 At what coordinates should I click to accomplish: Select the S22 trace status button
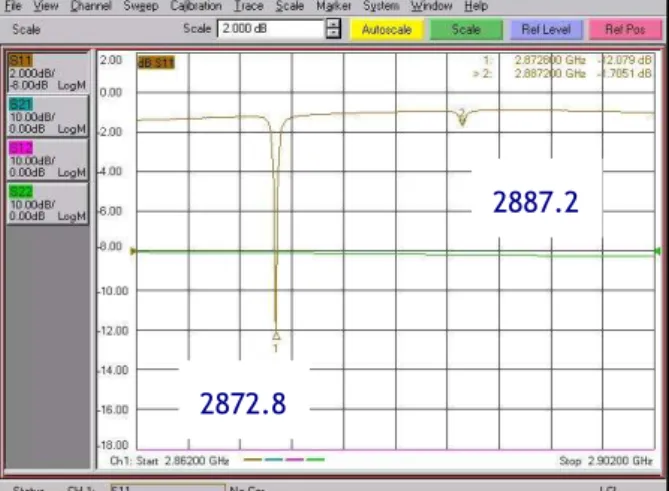coord(47,203)
